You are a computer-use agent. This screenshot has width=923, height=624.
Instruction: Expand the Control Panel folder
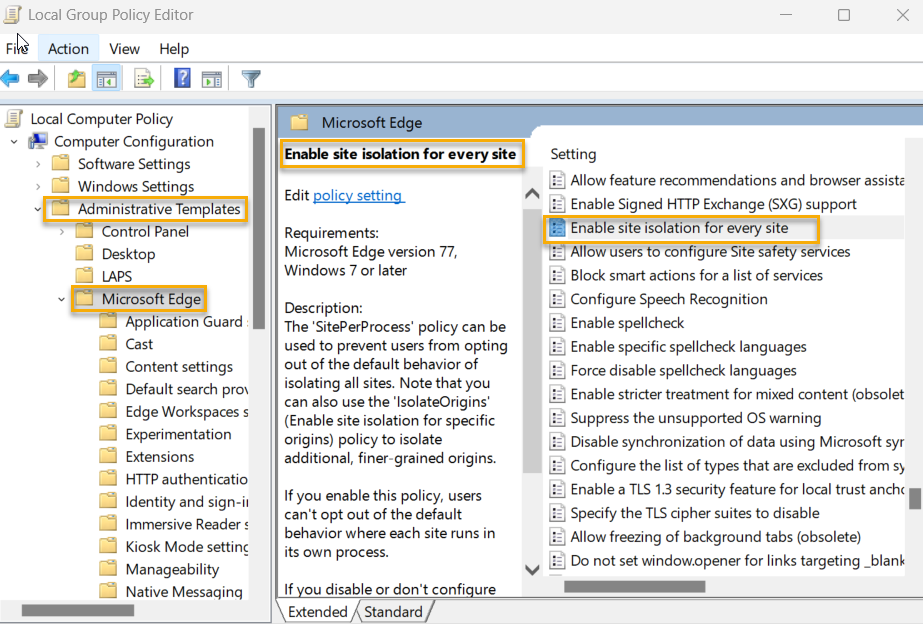click(61, 231)
